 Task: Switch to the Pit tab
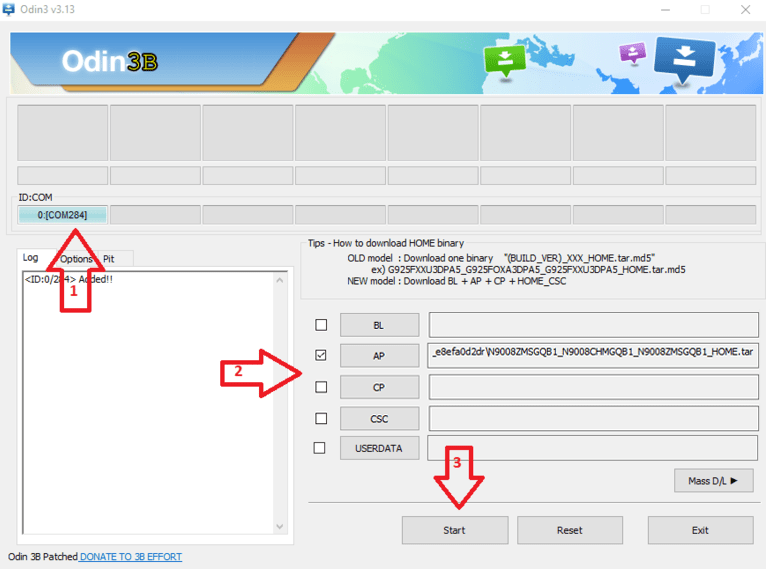tap(109, 259)
